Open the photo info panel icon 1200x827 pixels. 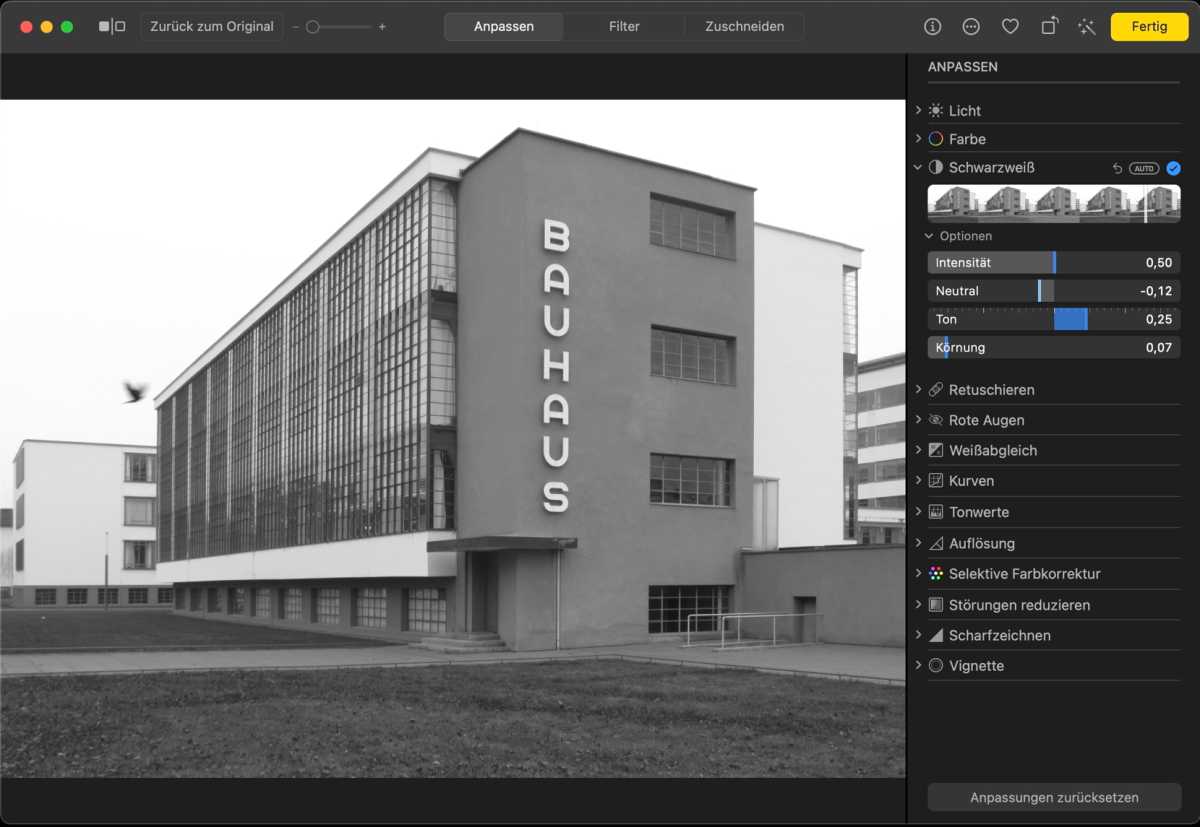click(x=933, y=27)
